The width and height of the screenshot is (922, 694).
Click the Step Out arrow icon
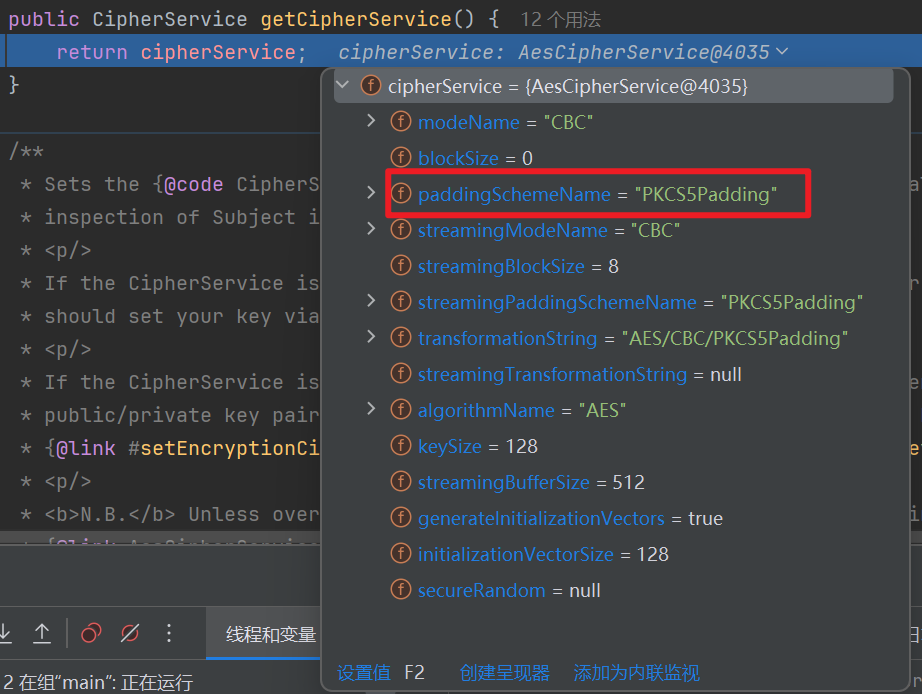(x=42, y=633)
